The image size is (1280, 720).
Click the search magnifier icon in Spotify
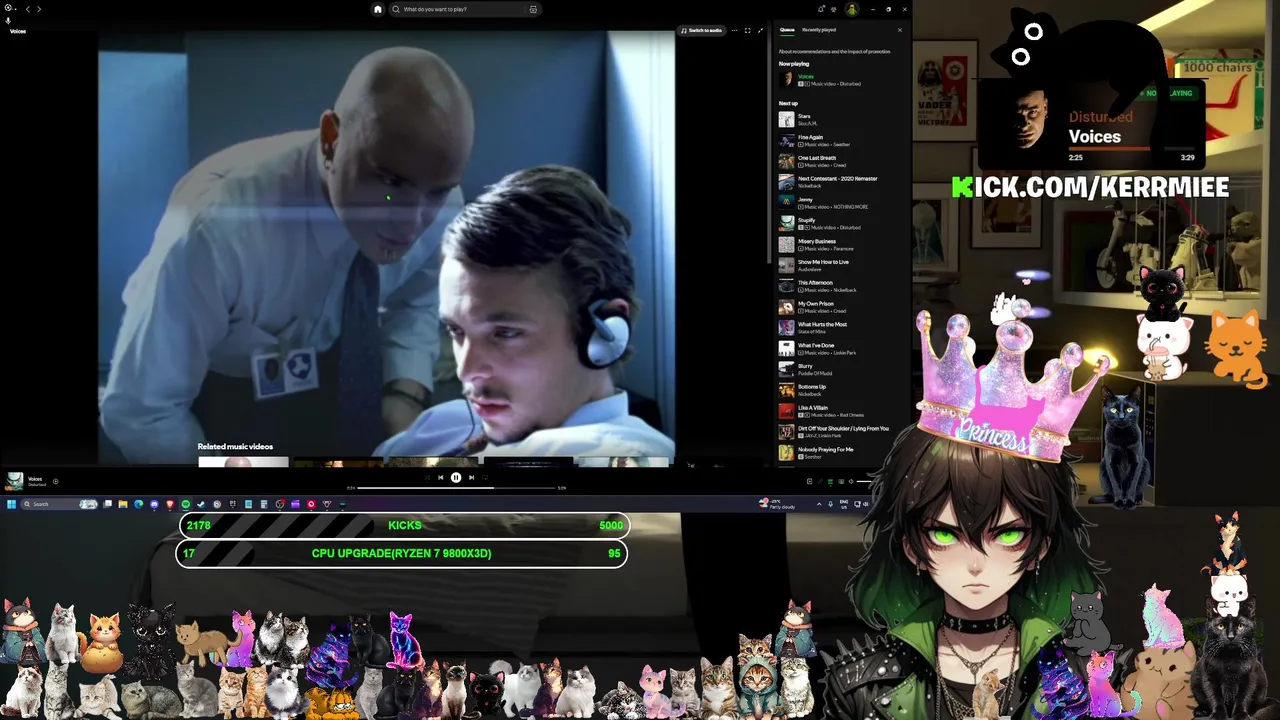(x=396, y=9)
